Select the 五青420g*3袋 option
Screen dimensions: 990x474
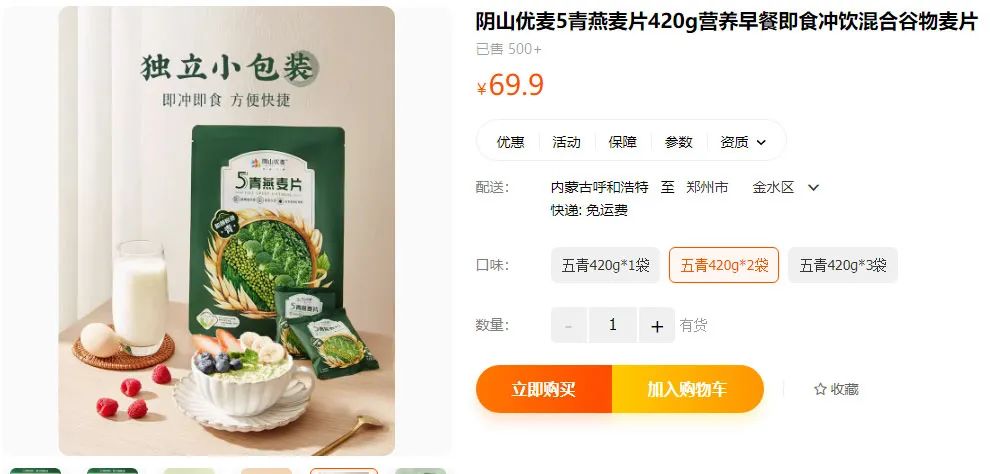[x=843, y=265]
